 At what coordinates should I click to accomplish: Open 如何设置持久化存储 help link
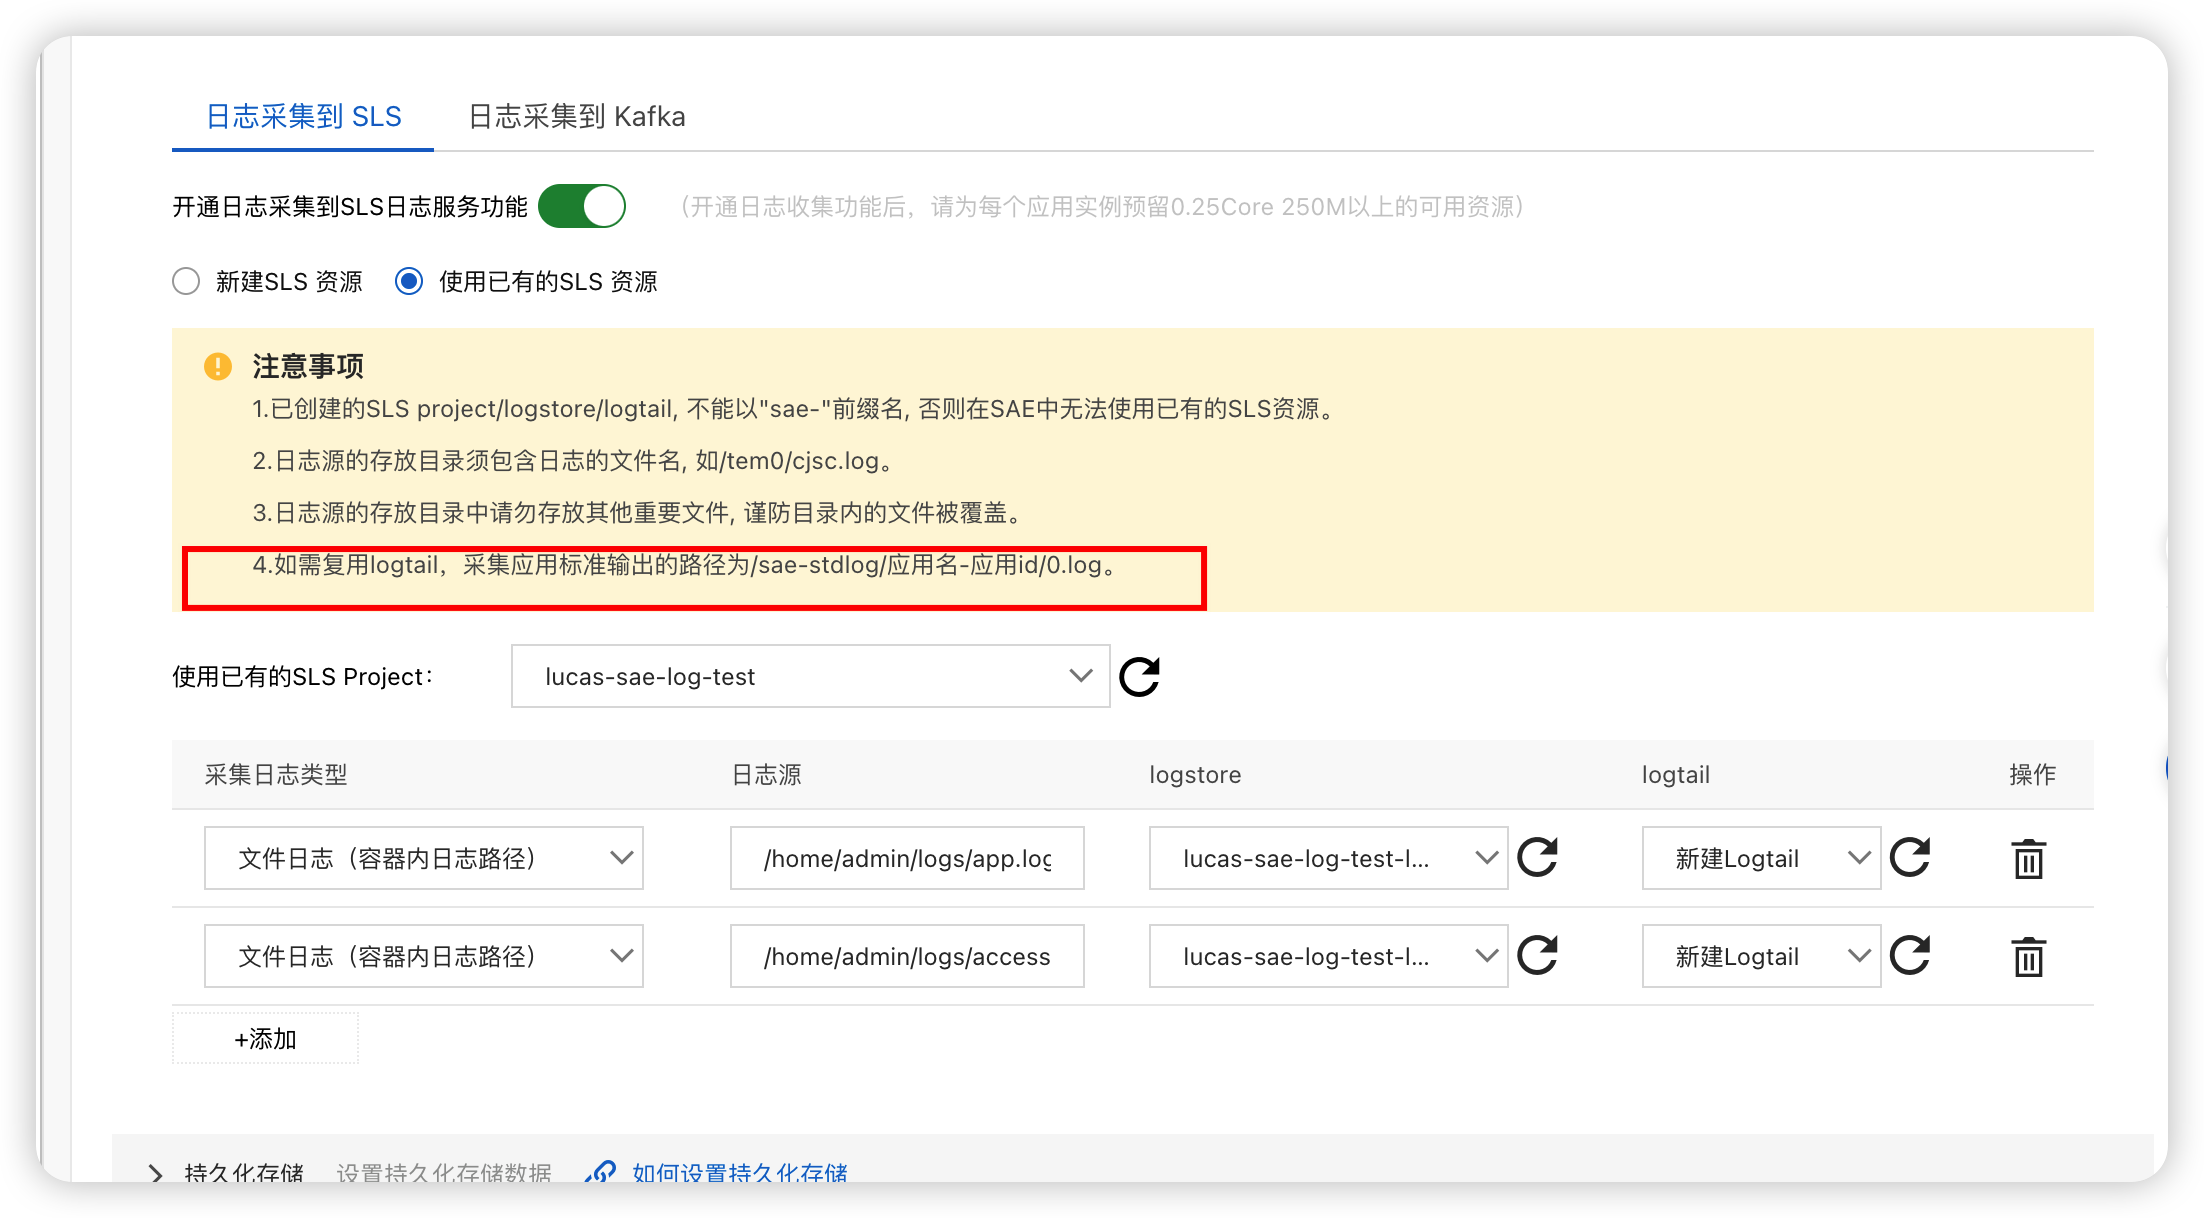[740, 1172]
